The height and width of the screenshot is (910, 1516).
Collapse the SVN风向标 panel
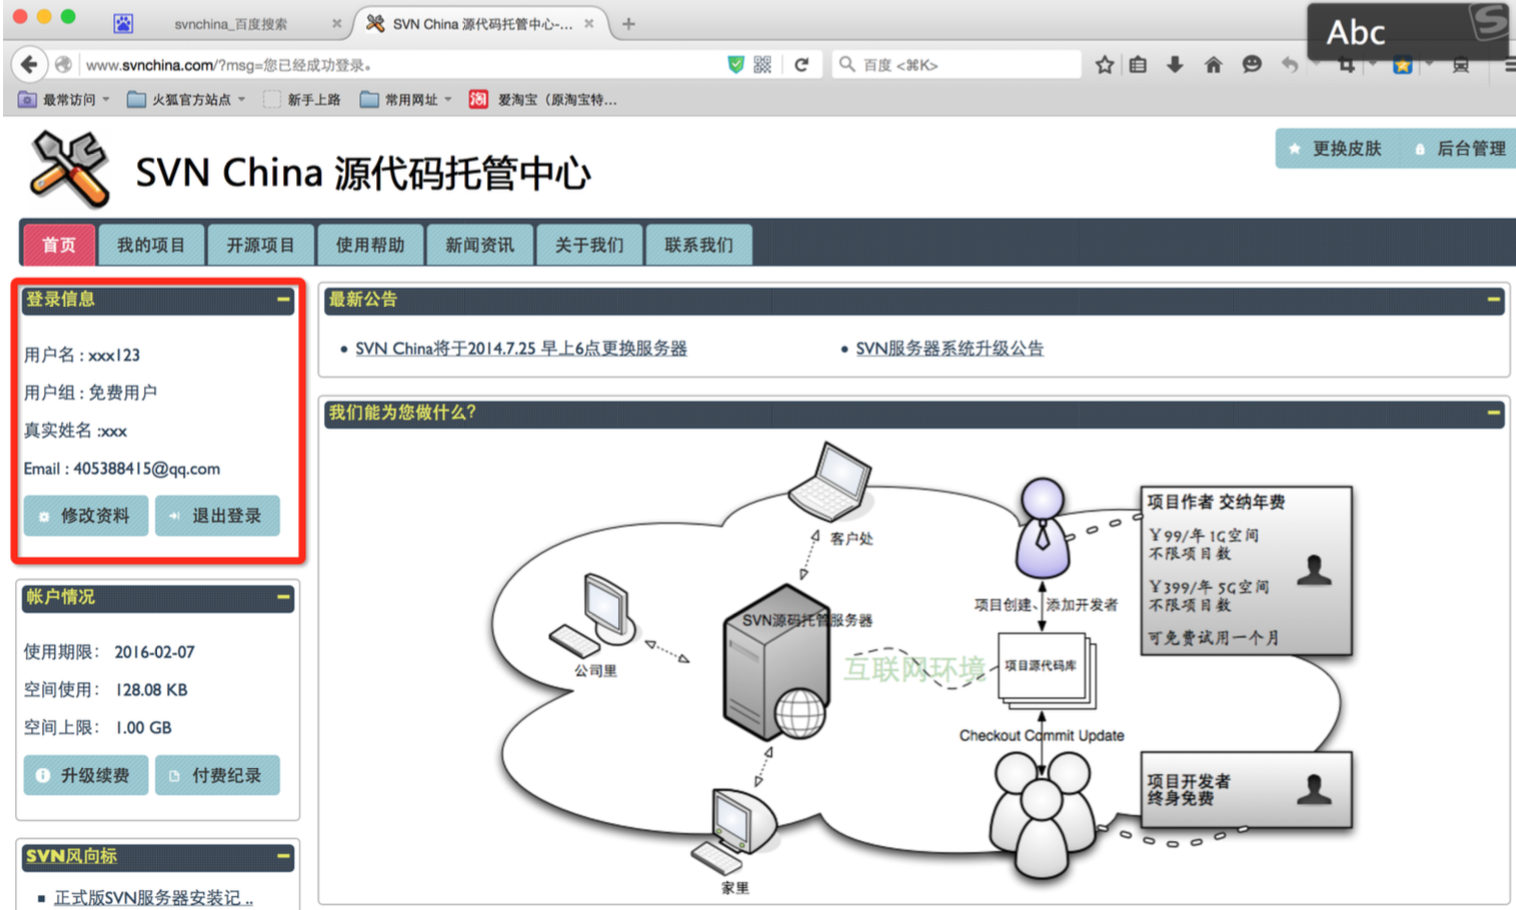(x=284, y=856)
